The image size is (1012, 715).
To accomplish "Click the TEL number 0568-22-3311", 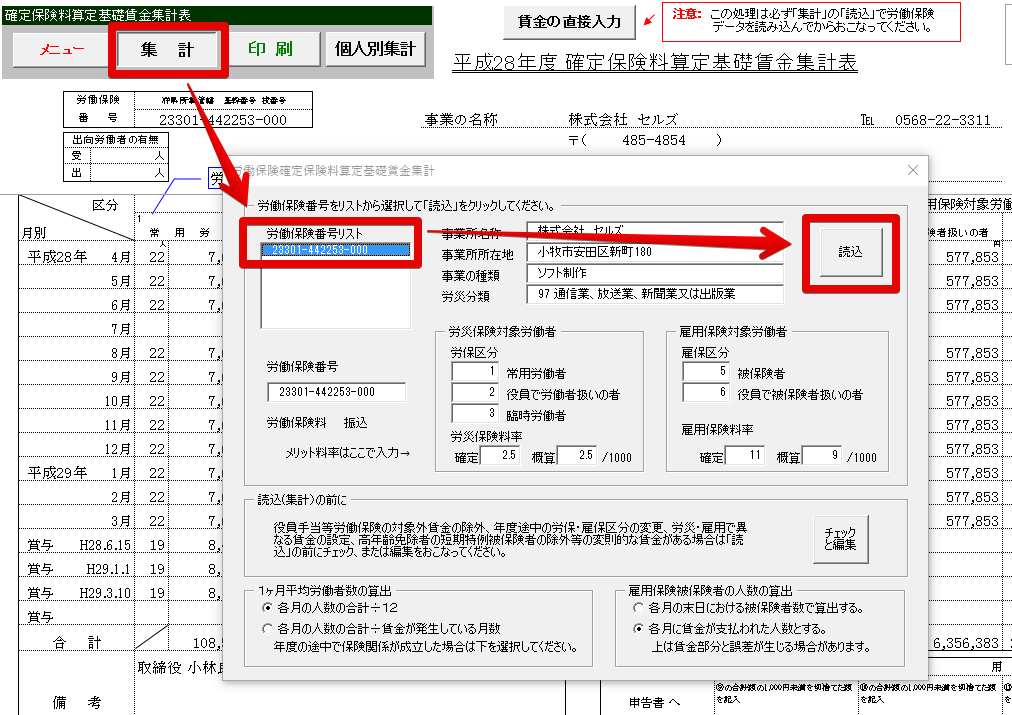I will [942, 120].
